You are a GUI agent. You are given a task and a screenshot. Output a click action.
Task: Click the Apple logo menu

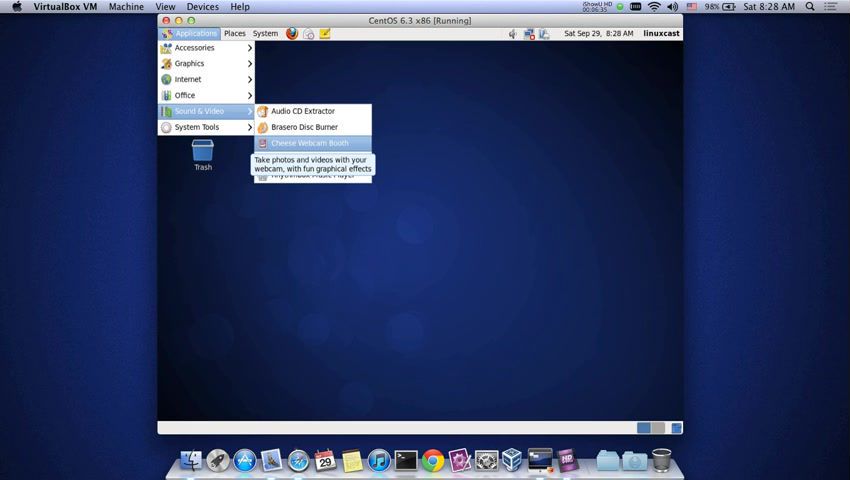(17, 7)
